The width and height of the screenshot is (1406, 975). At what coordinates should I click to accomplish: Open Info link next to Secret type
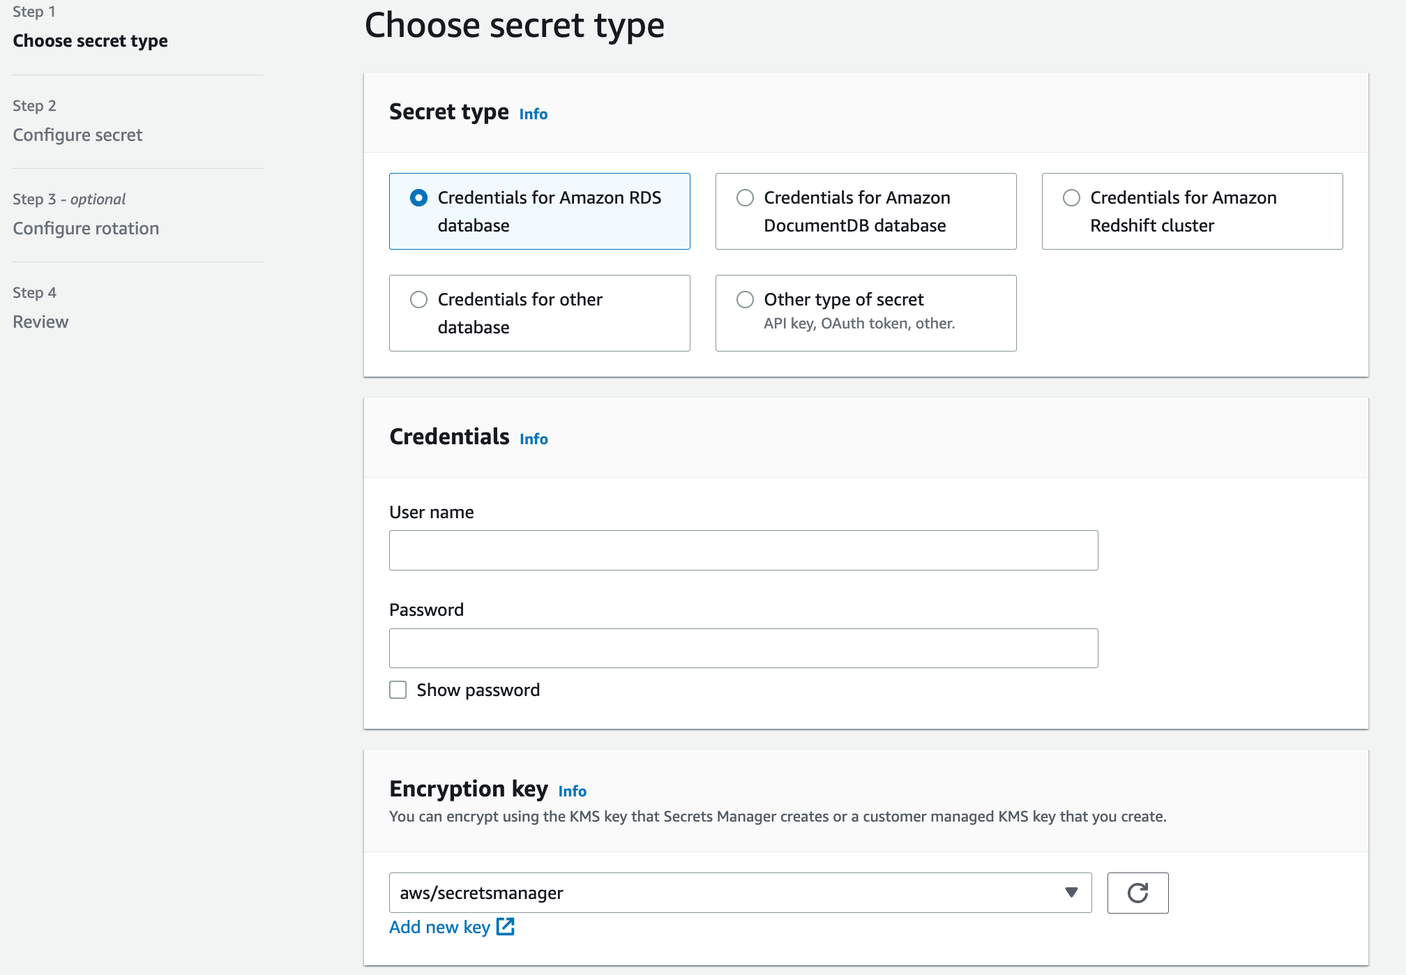[533, 114]
